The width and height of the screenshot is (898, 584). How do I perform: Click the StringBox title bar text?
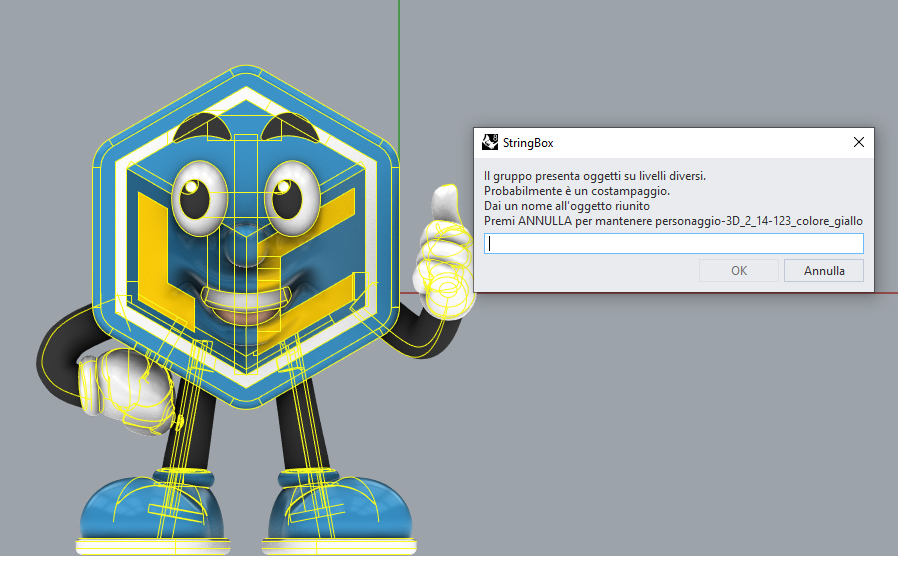click(529, 143)
